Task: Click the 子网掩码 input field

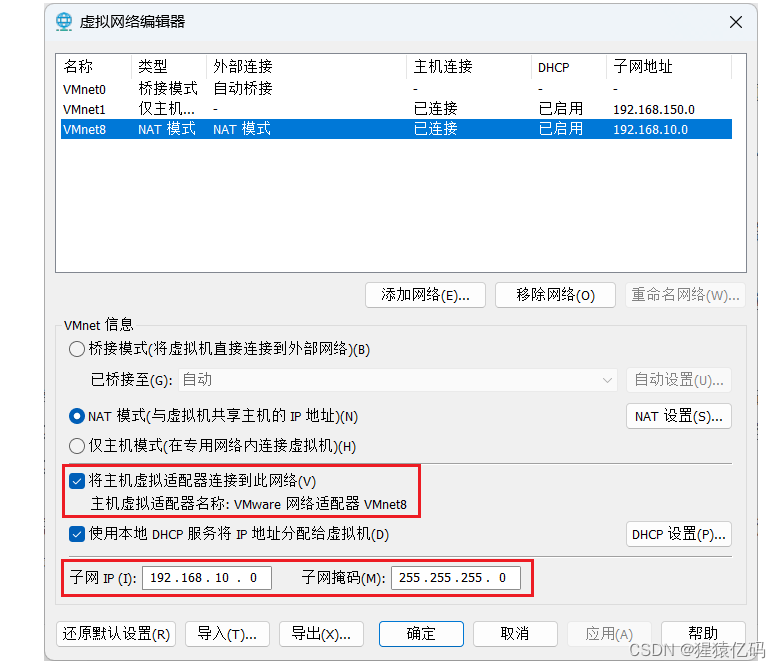Action: 456,578
